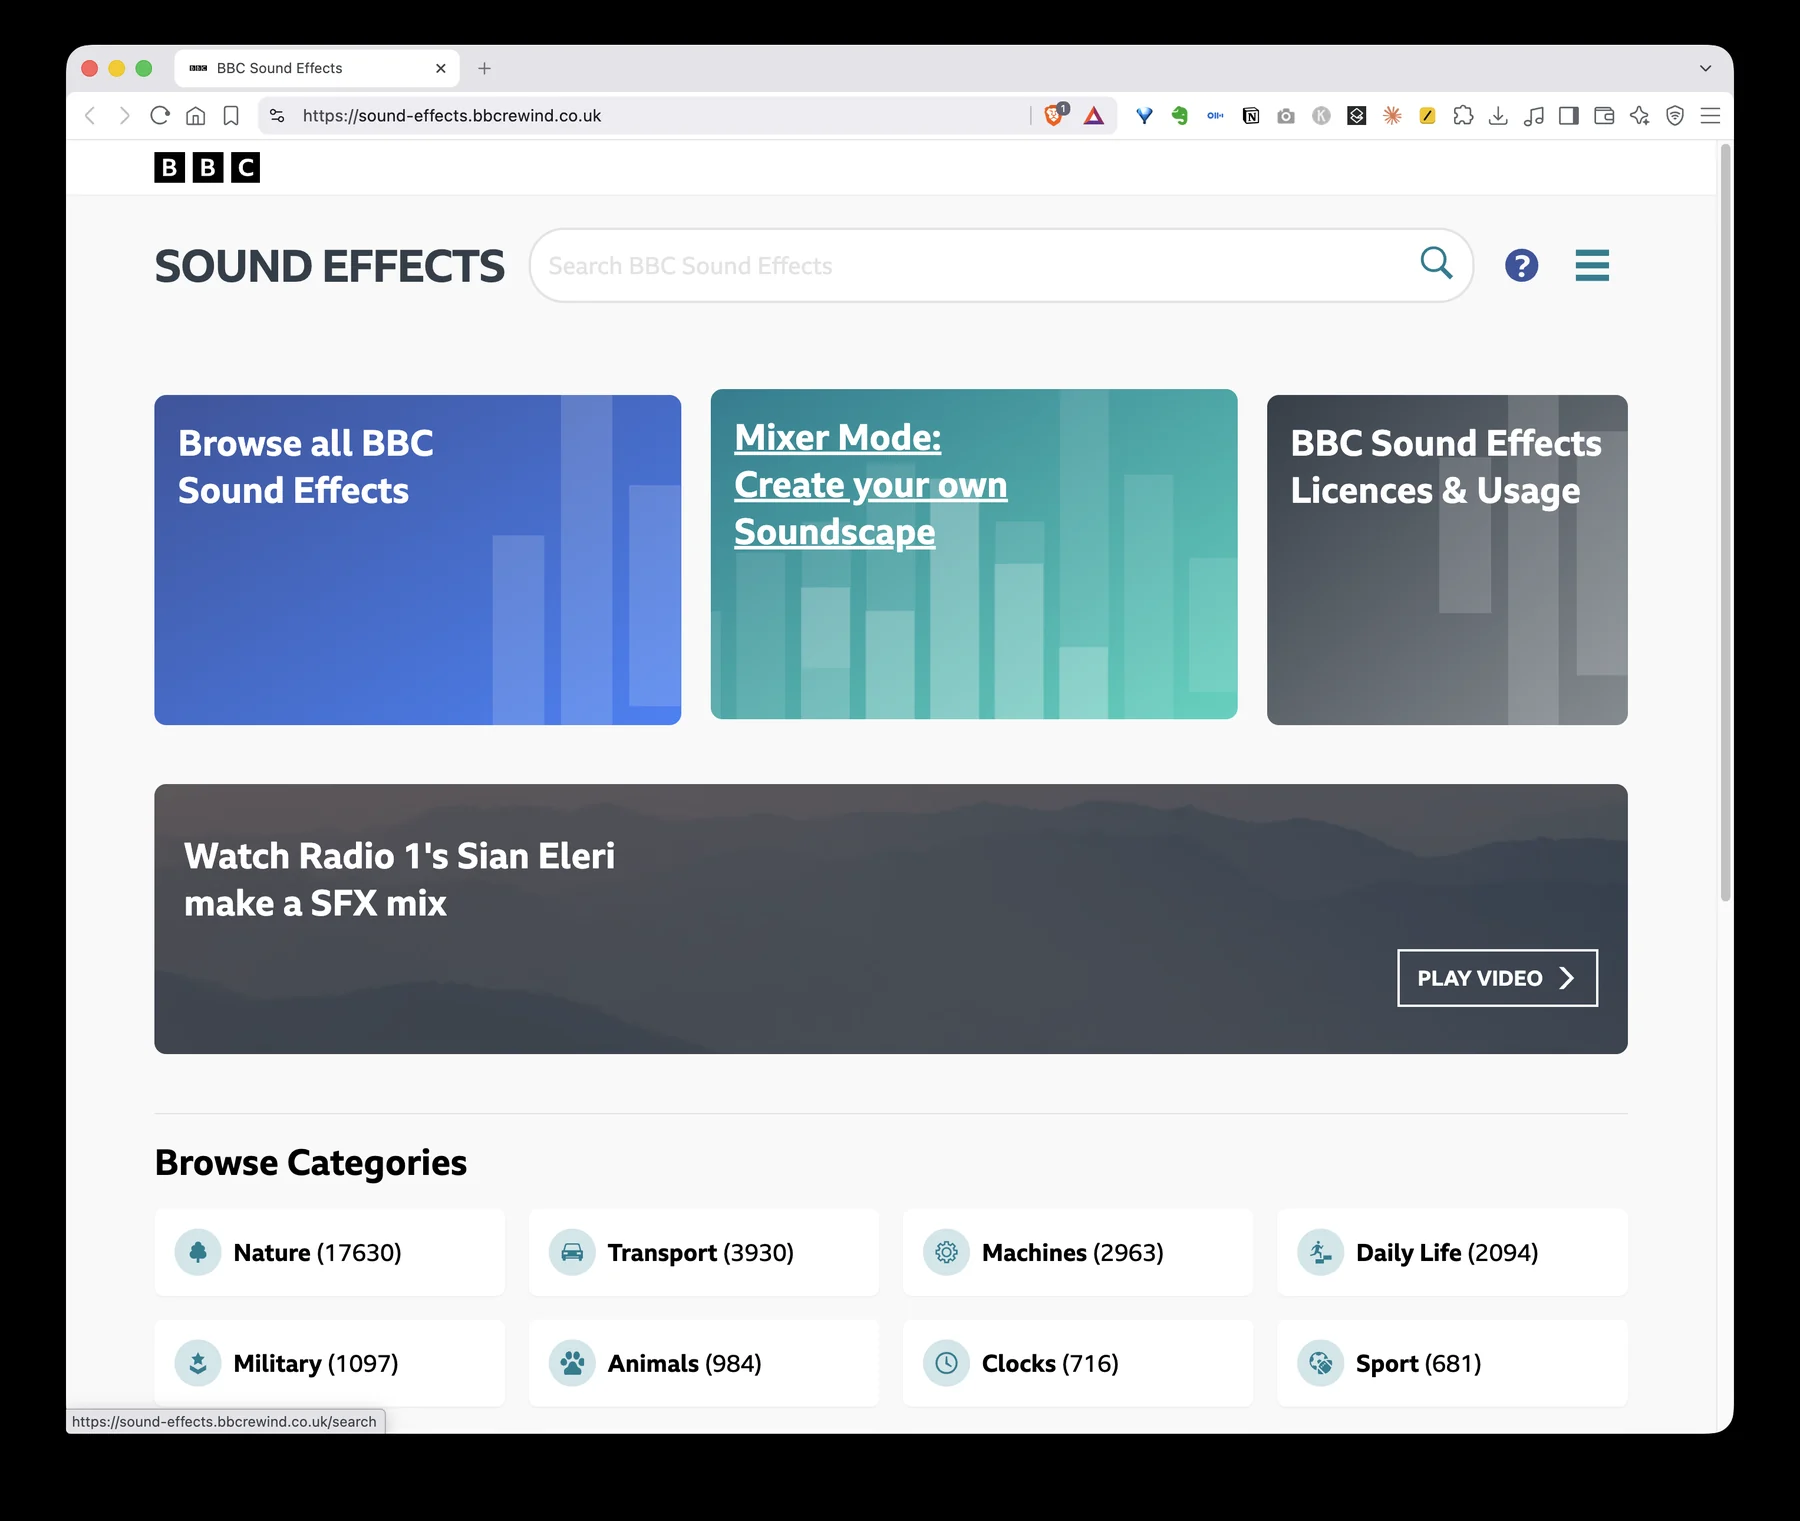Screen dimensions: 1800x1521
Task: Open the Extensions puzzle piece menu
Action: click(x=1463, y=116)
